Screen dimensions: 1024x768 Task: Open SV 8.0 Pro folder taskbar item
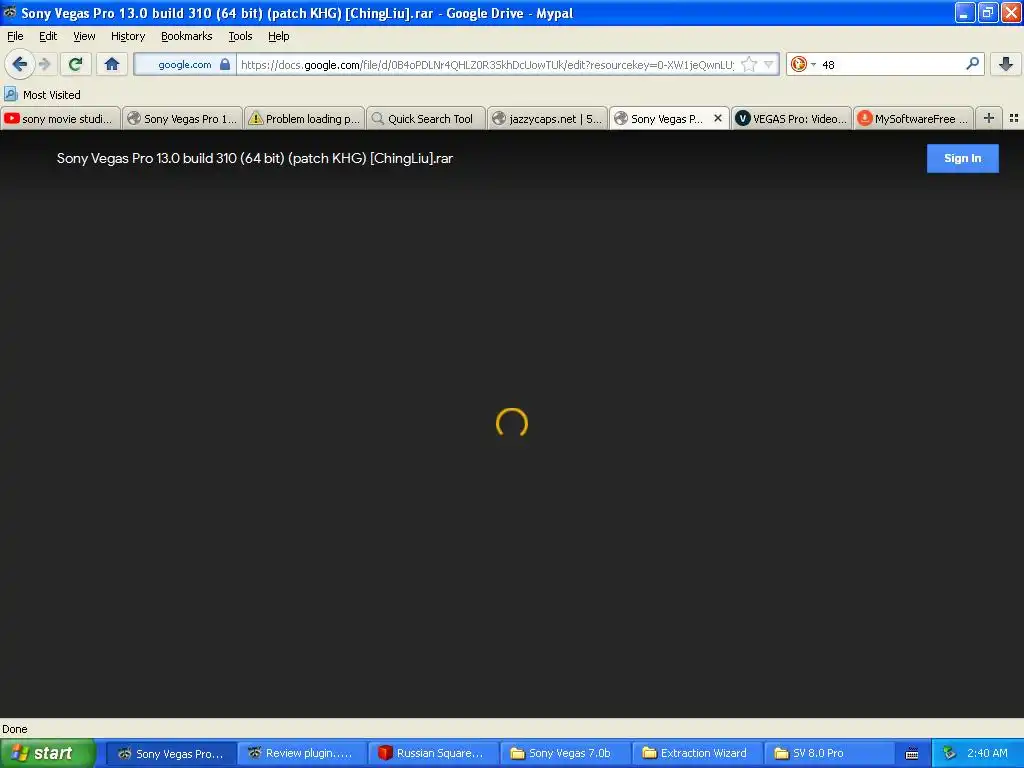click(827, 753)
